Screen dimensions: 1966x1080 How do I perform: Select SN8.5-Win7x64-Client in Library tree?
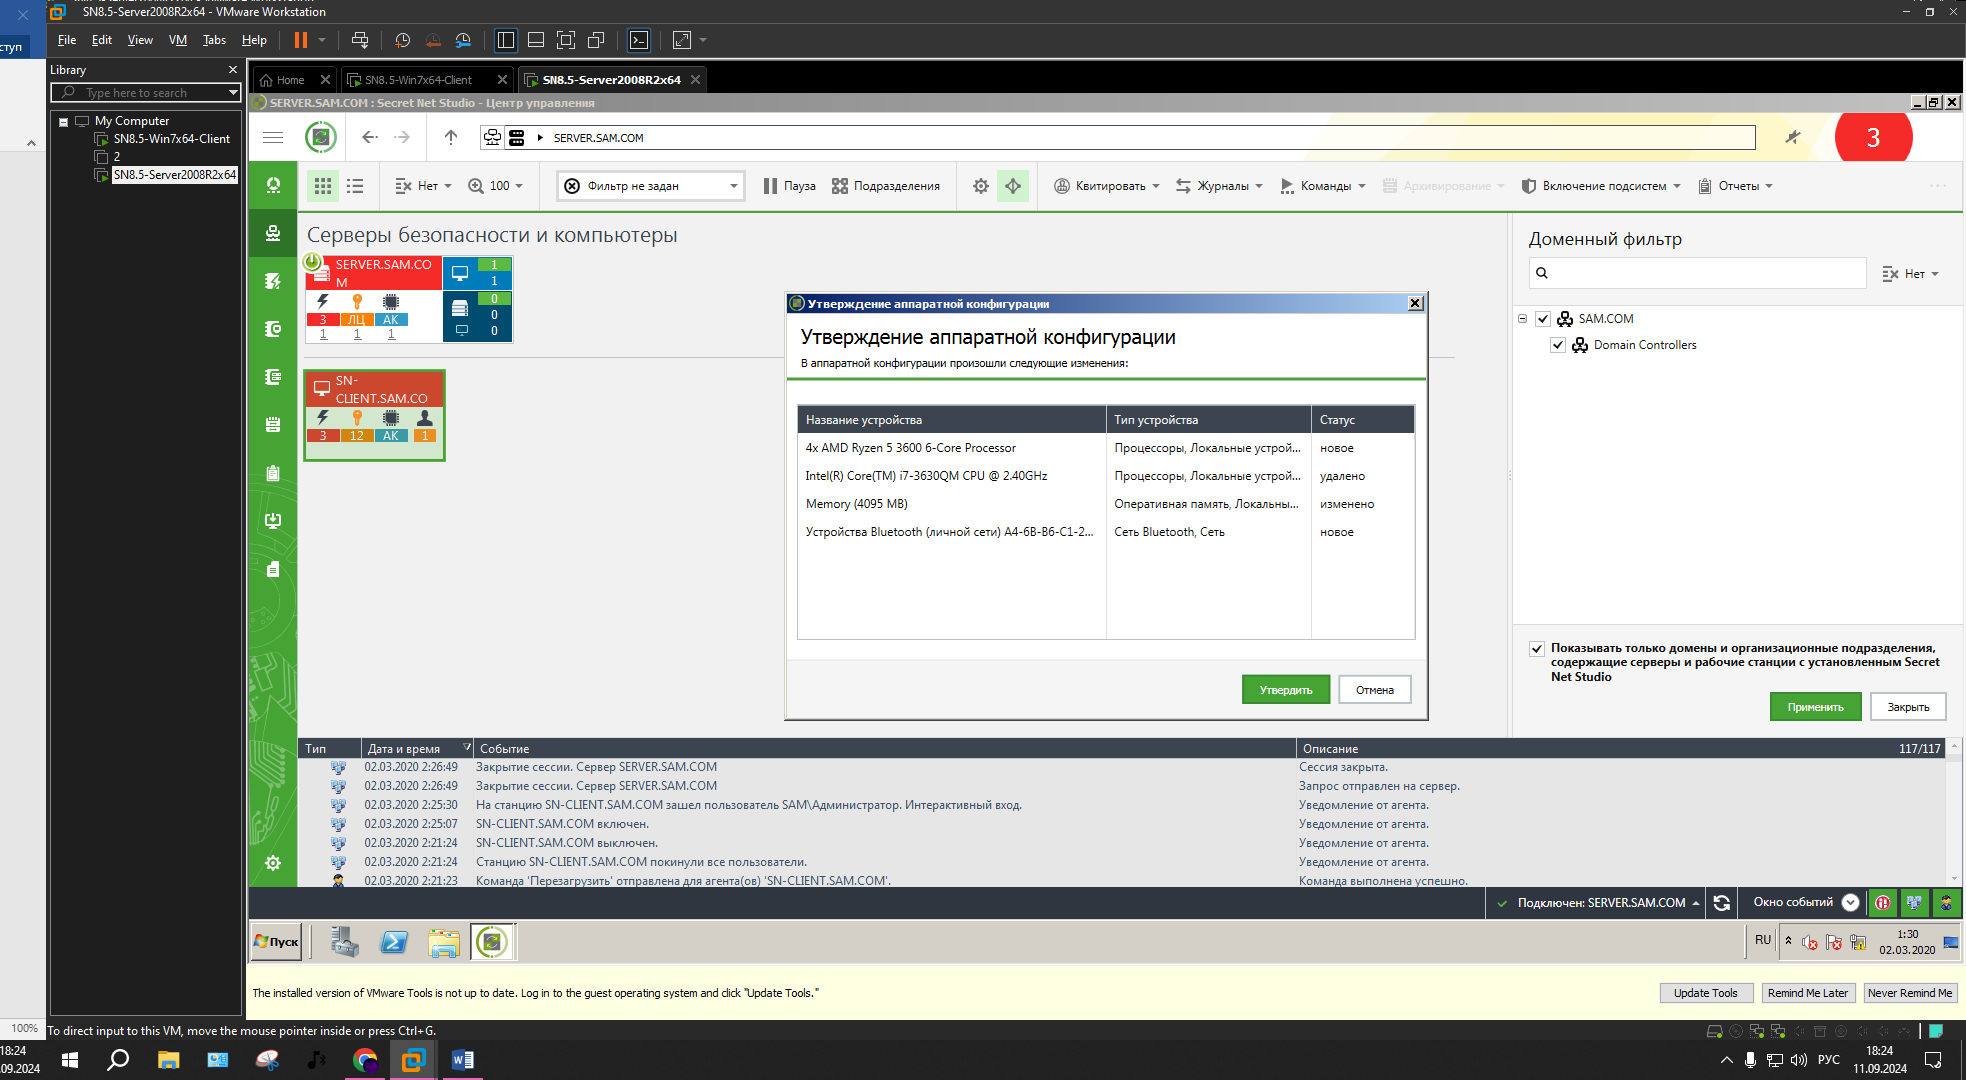coord(171,139)
